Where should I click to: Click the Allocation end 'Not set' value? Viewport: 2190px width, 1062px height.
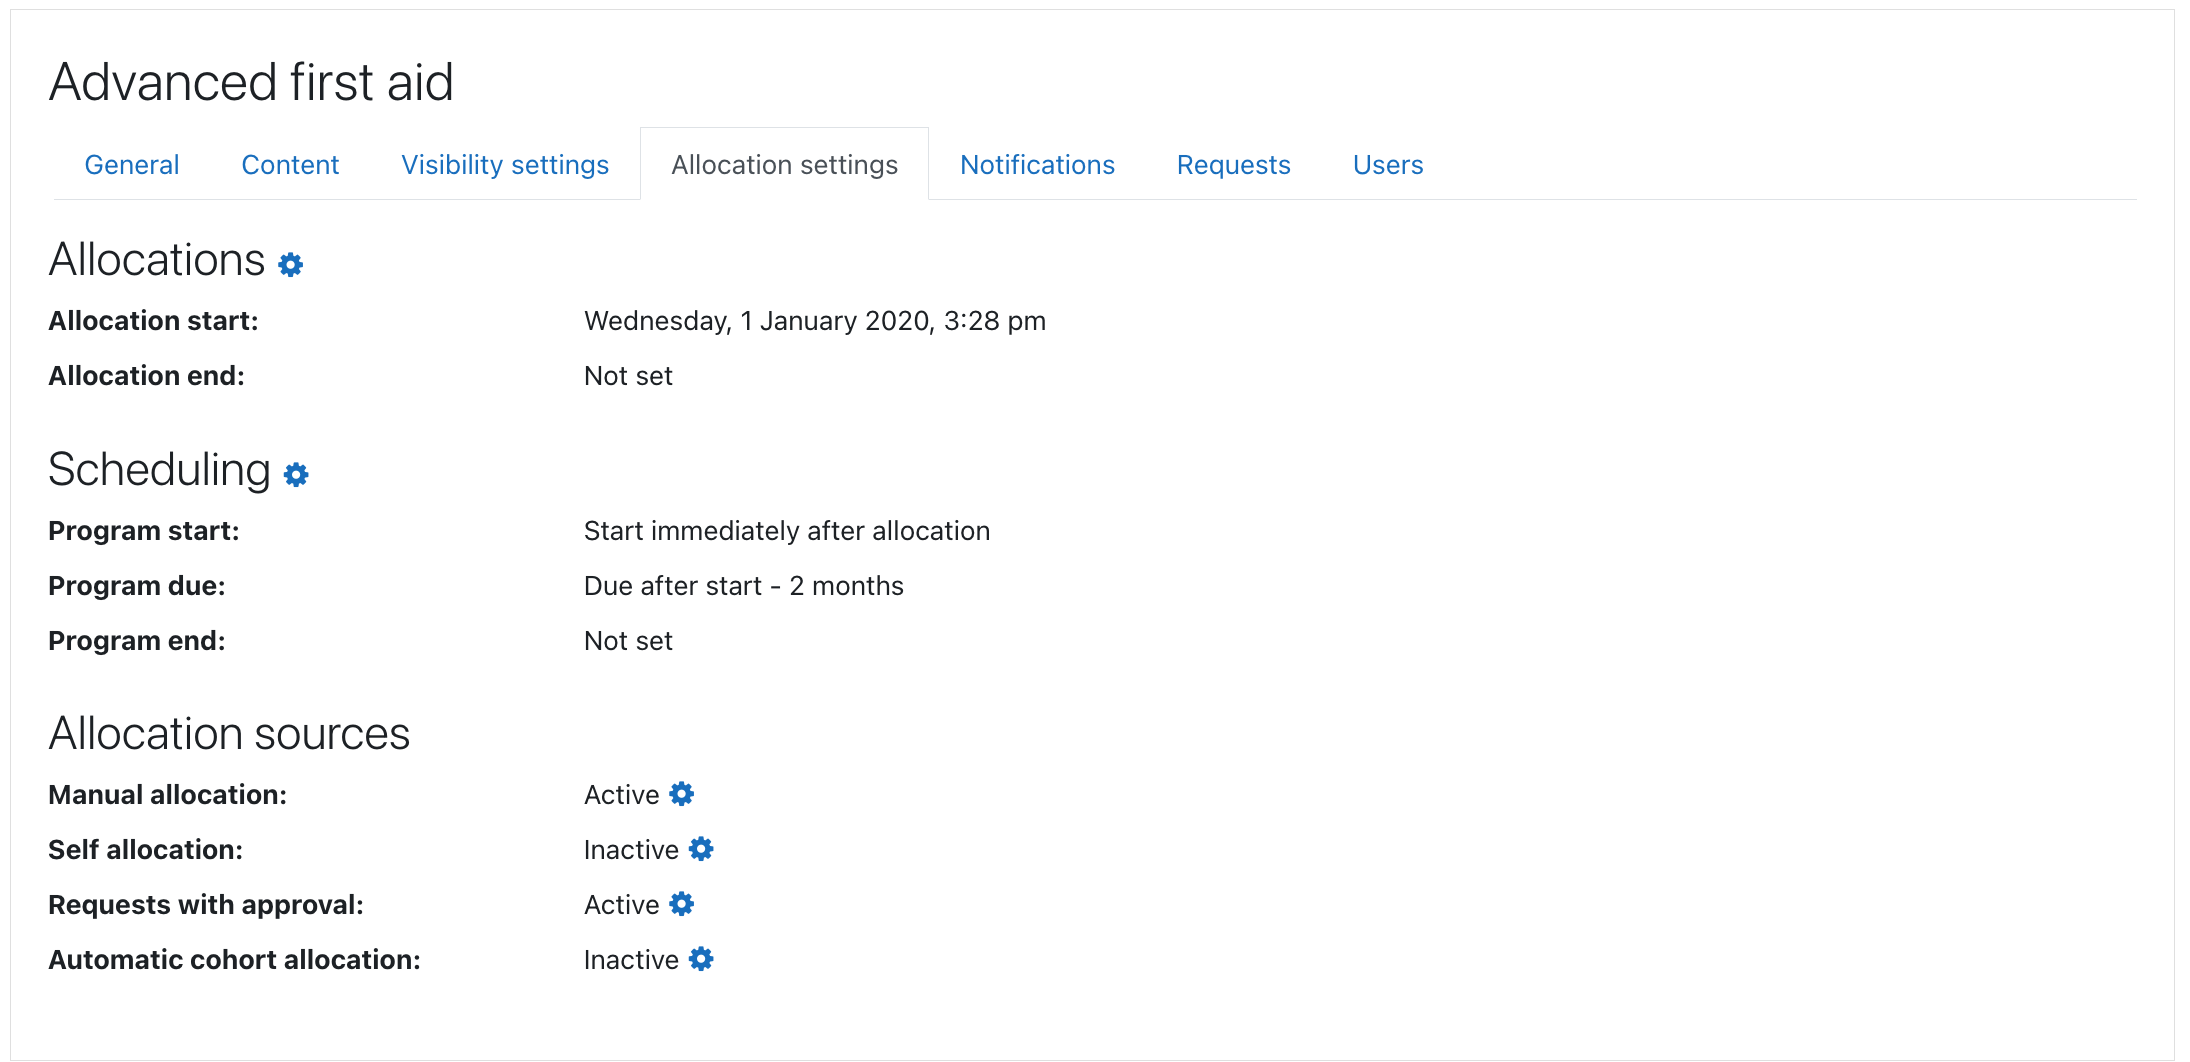click(628, 376)
